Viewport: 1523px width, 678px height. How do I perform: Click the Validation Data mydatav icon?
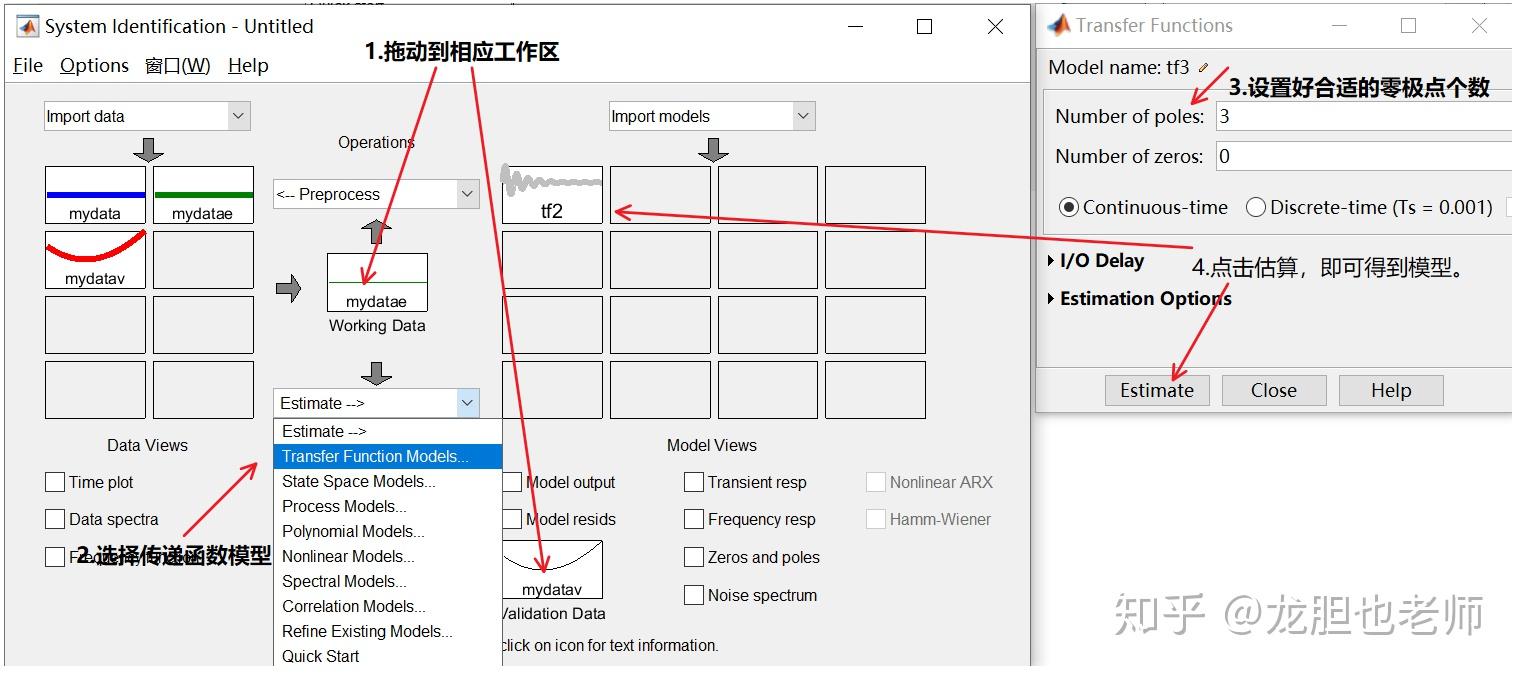552,570
